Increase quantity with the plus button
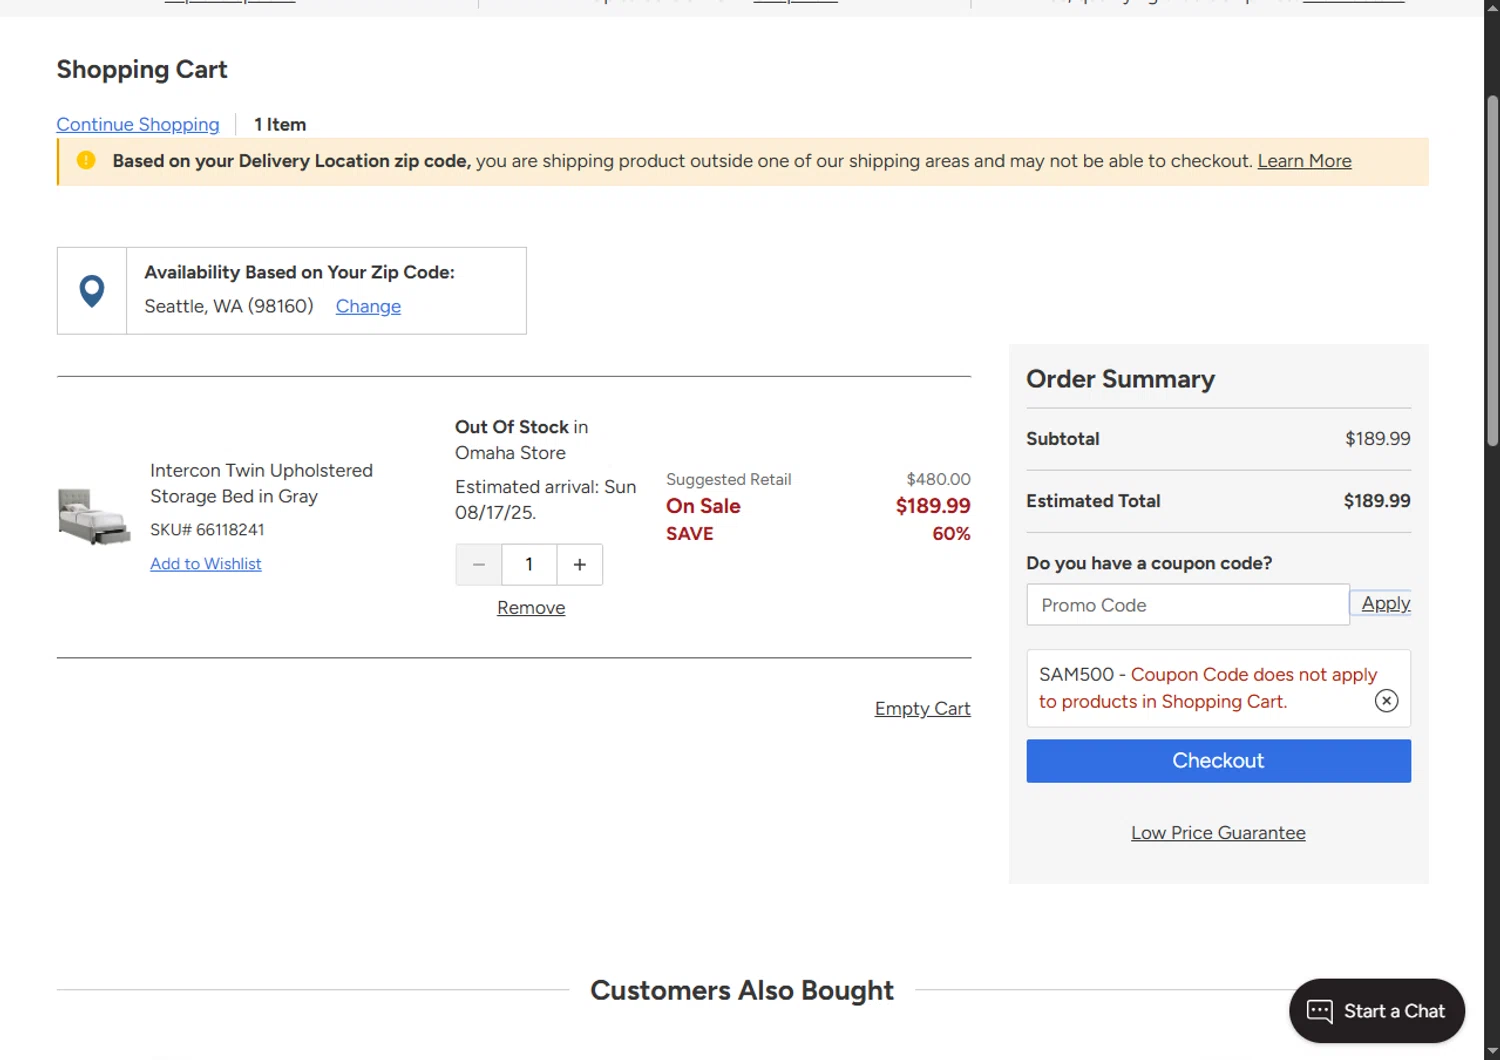 point(580,565)
